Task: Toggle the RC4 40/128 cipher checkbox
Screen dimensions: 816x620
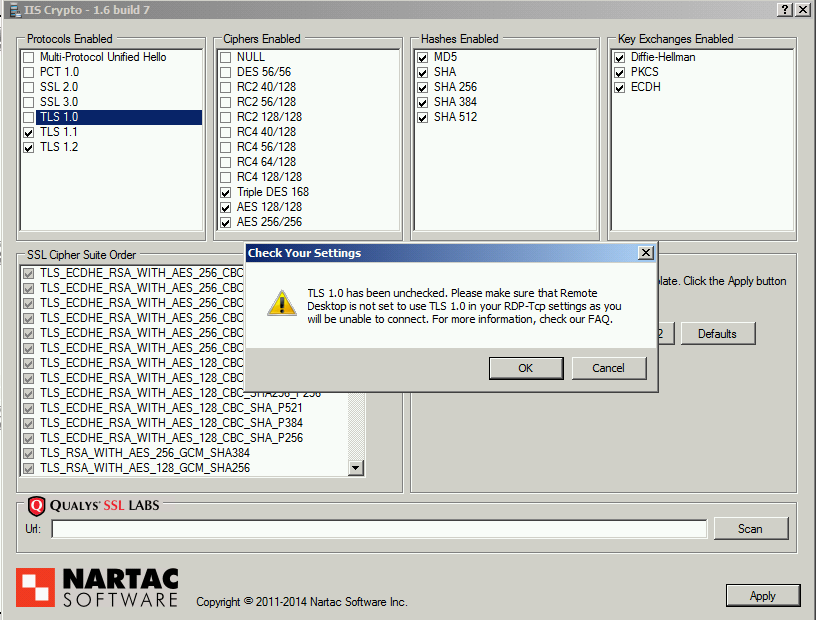Action: [x=225, y=133]
